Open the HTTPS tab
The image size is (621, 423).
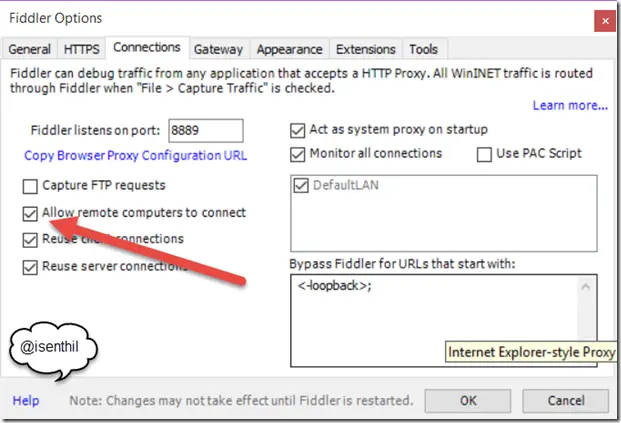(81, 49)
